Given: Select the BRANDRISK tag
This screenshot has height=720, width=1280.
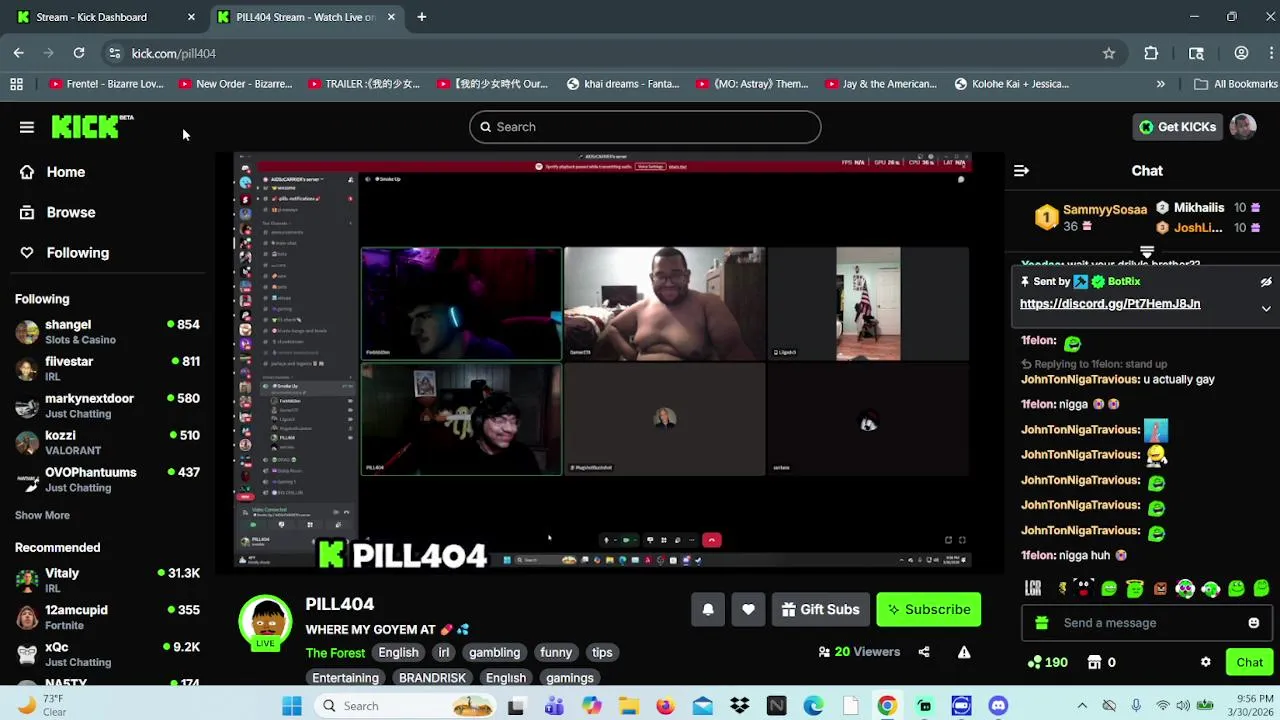Looking at the screenshot, I should coord(432,677).
